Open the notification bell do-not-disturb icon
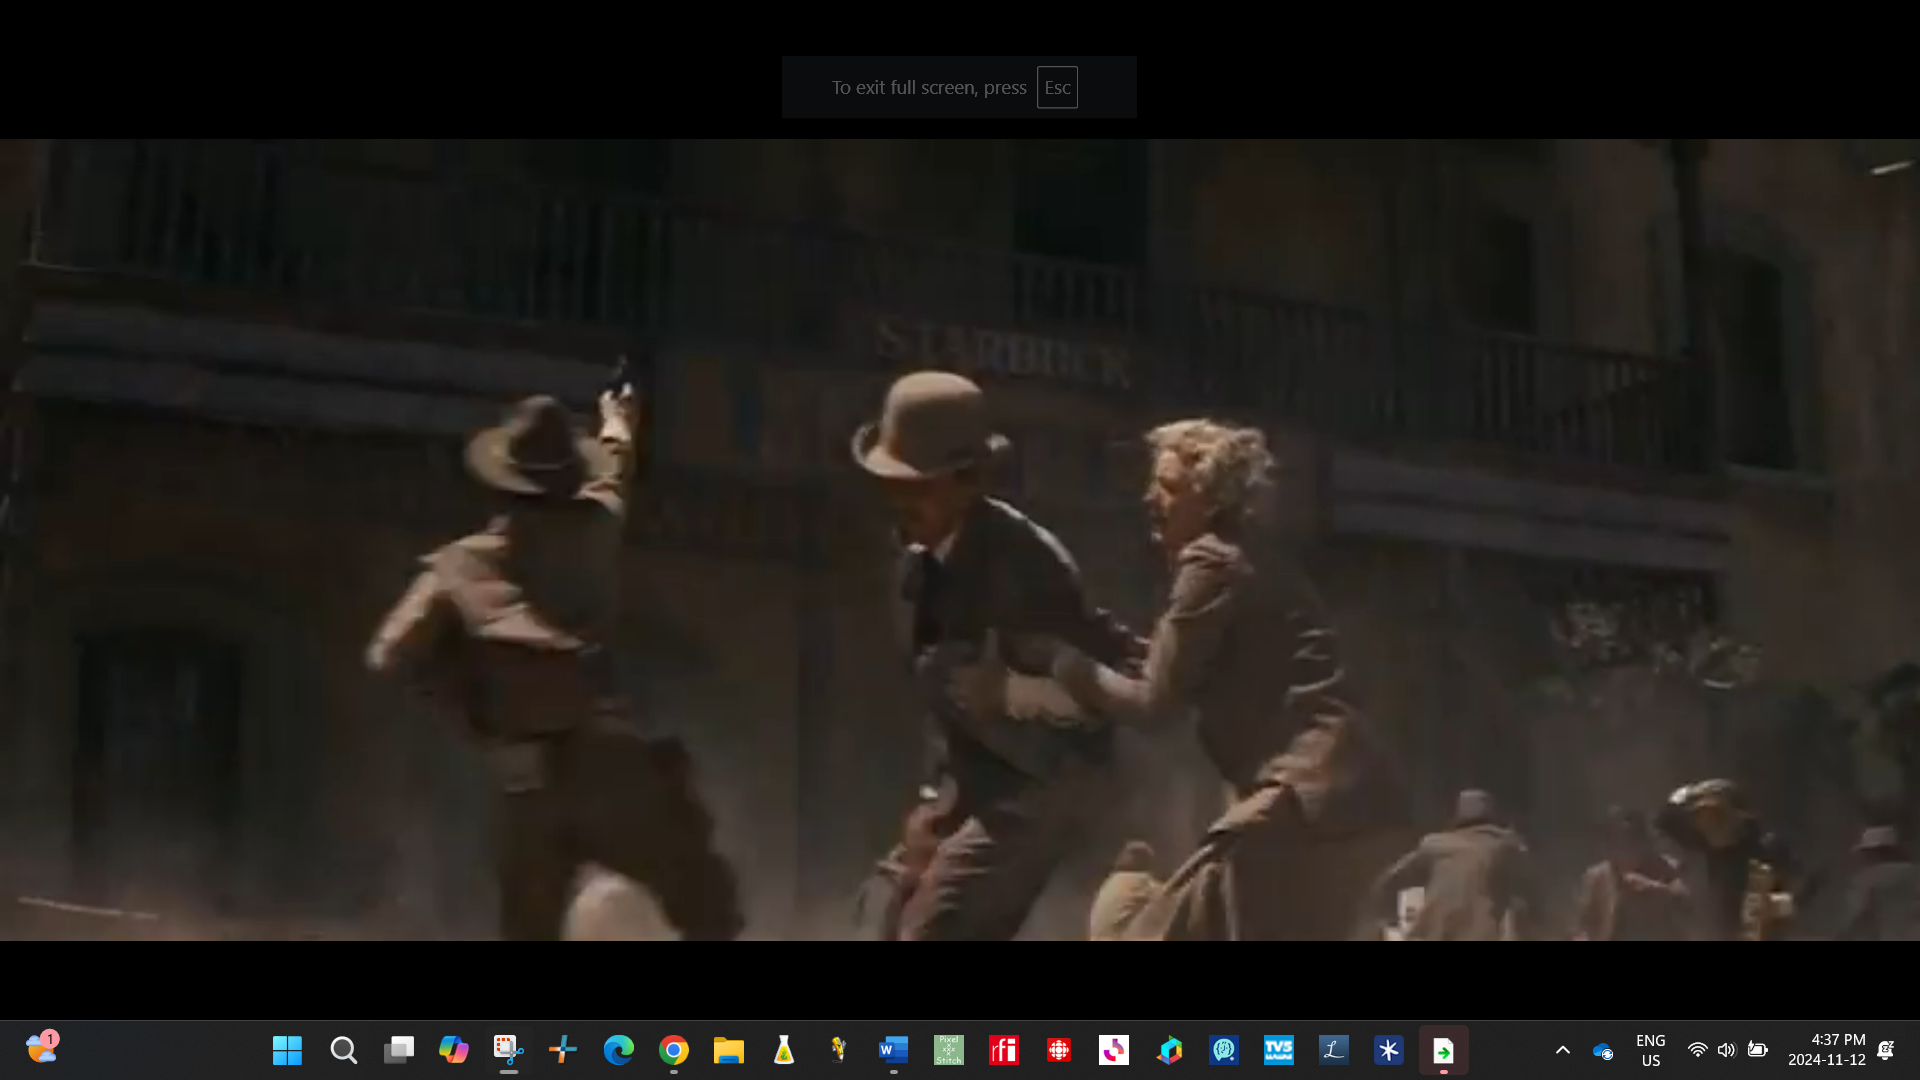This screenshot has height=1080, width=1920. (x=1885, y=1050)
